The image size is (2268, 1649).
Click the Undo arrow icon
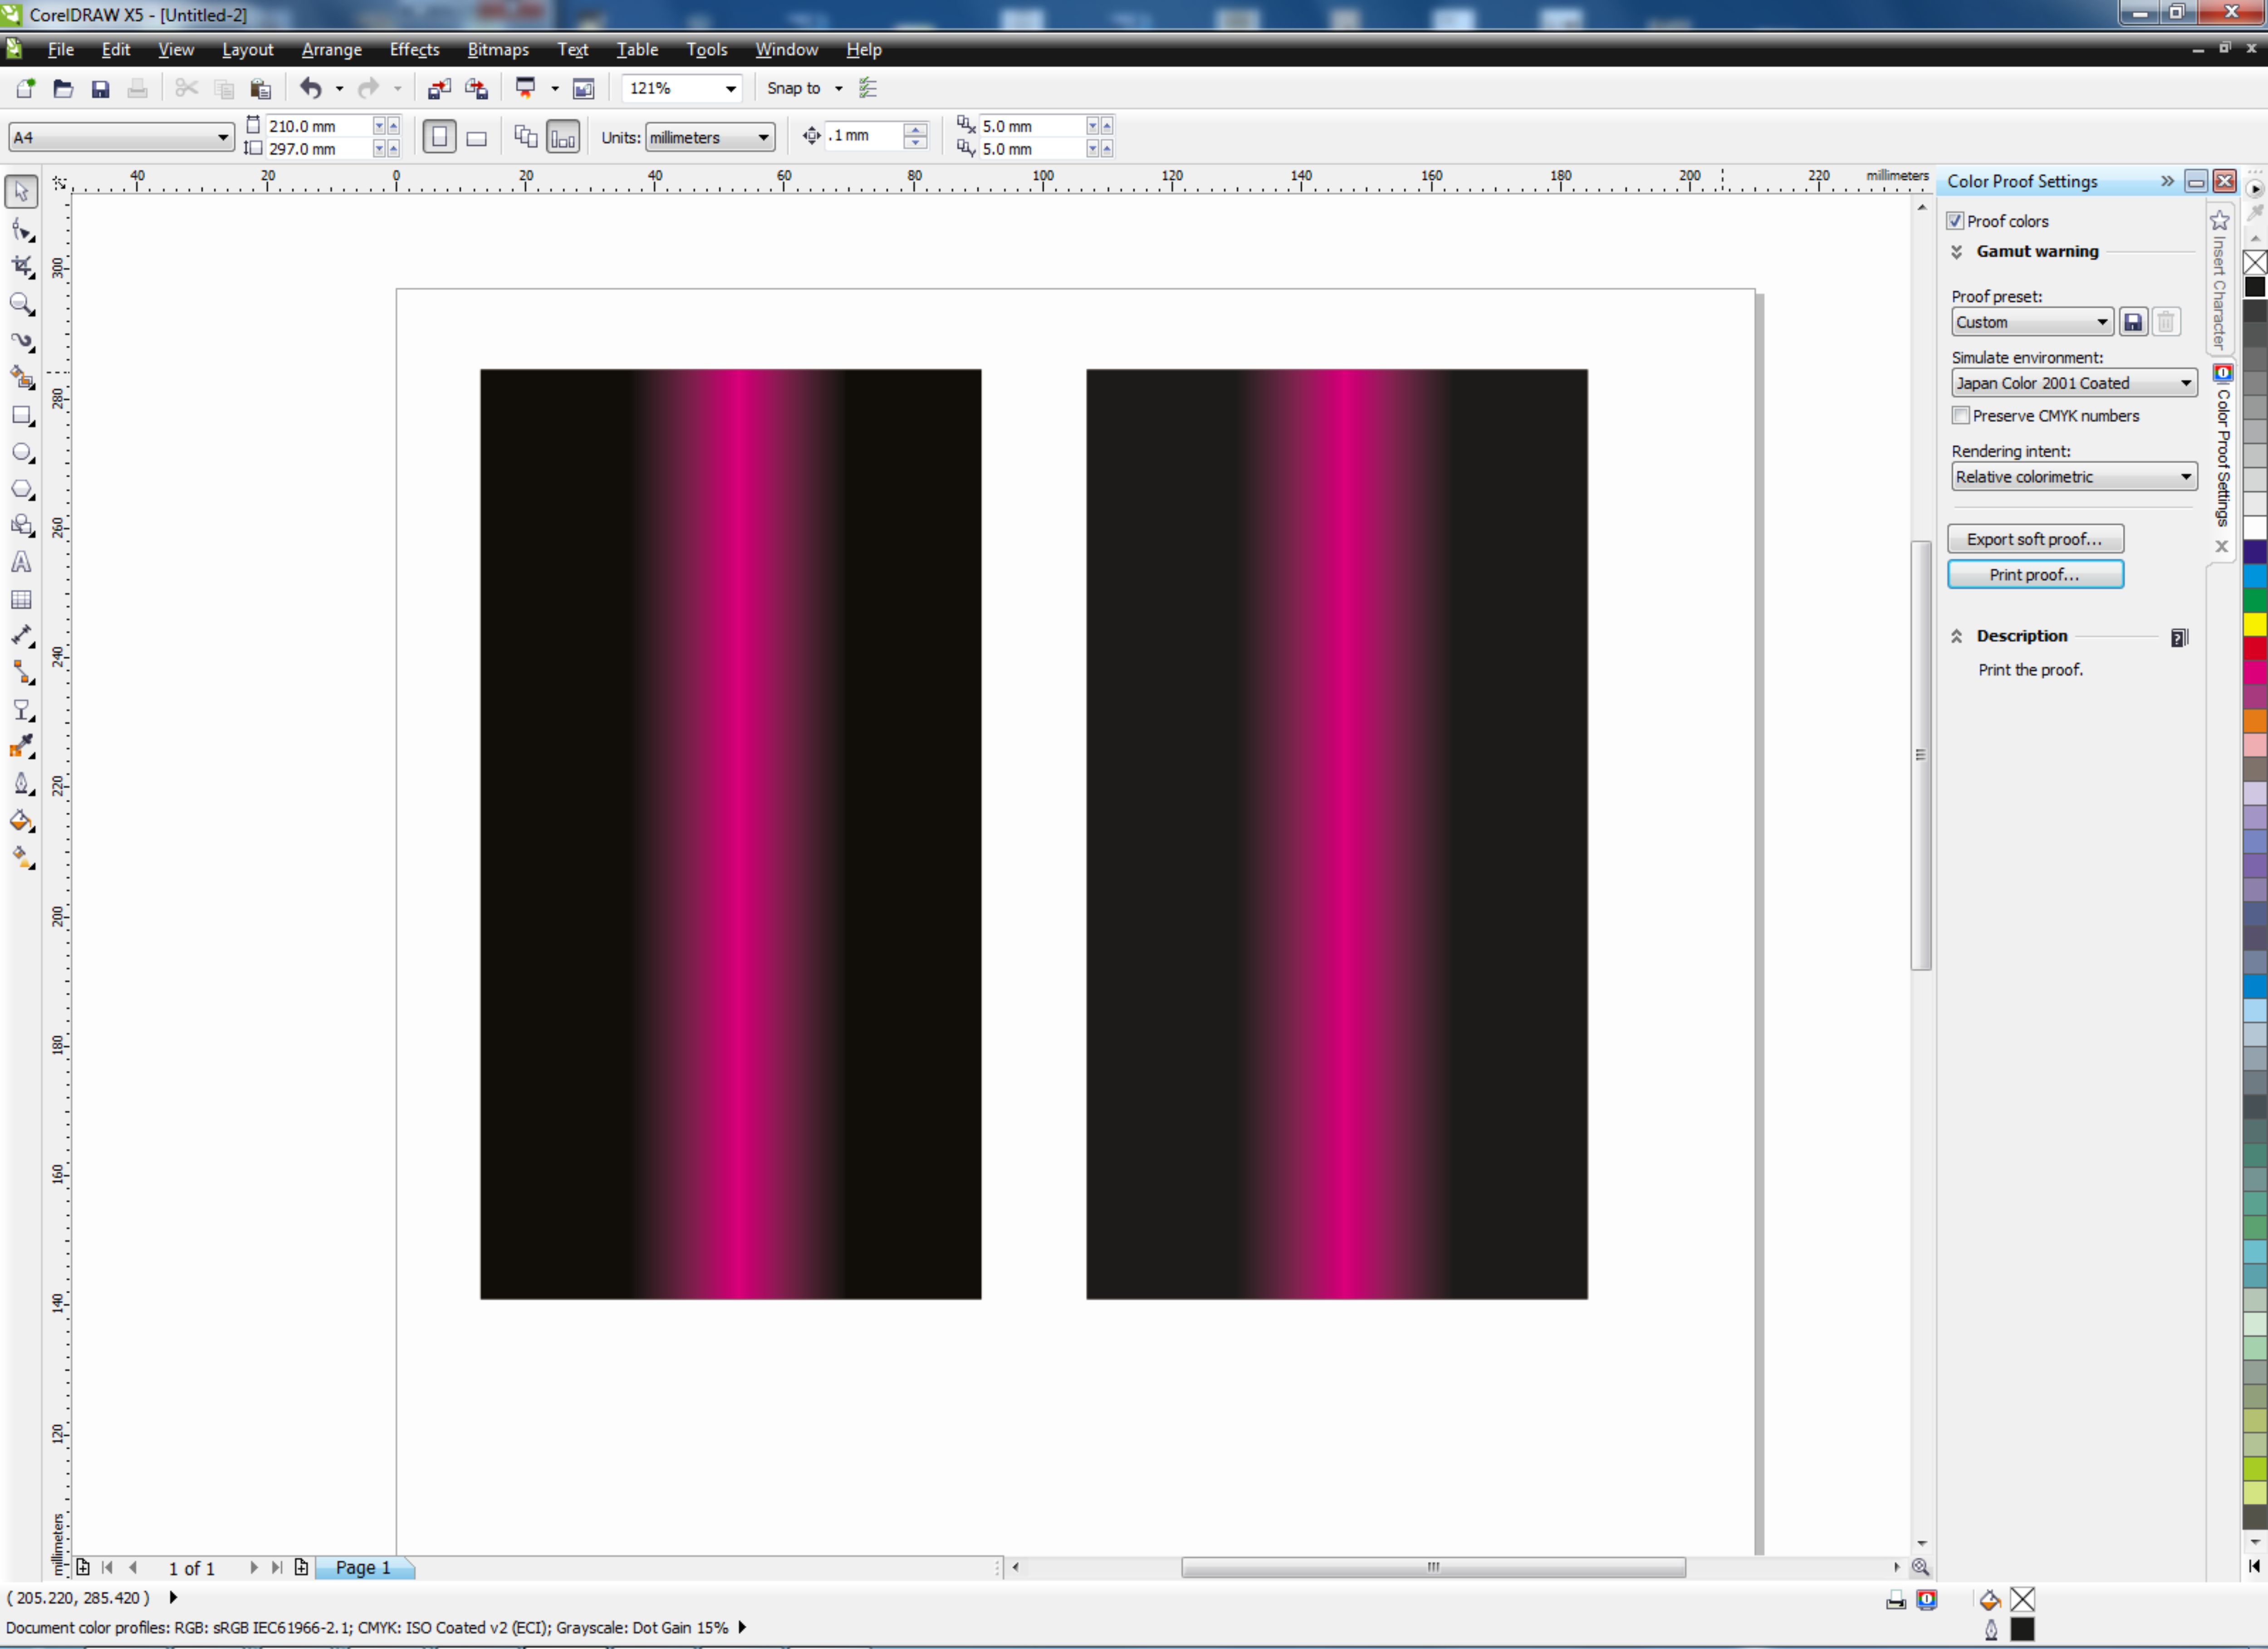point(311,89)
